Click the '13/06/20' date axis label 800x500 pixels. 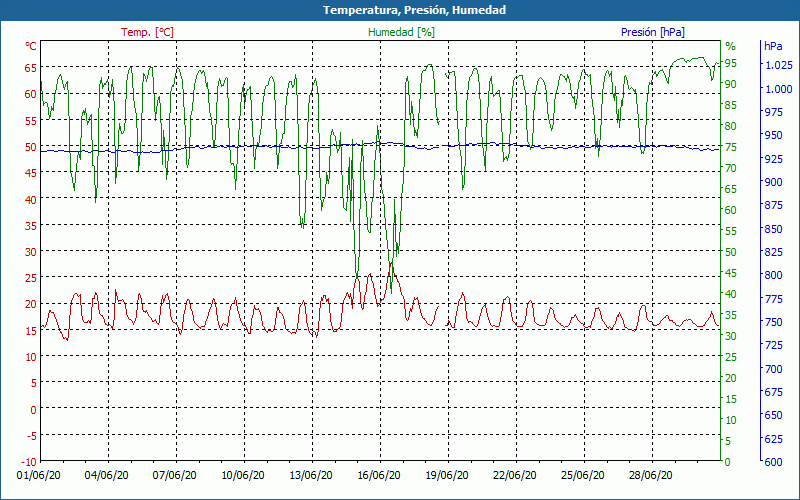coord(311,475)
